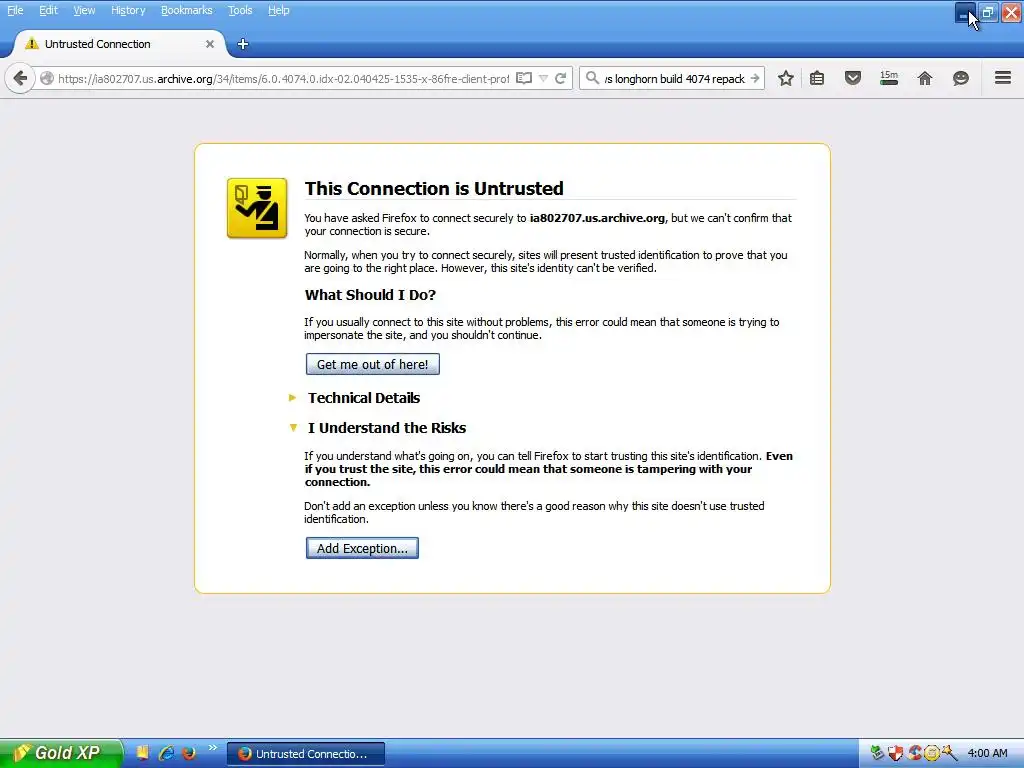Click the yellow untrusted officer warning icon
Screen dimensions: 1024x768
click(257, 208)
